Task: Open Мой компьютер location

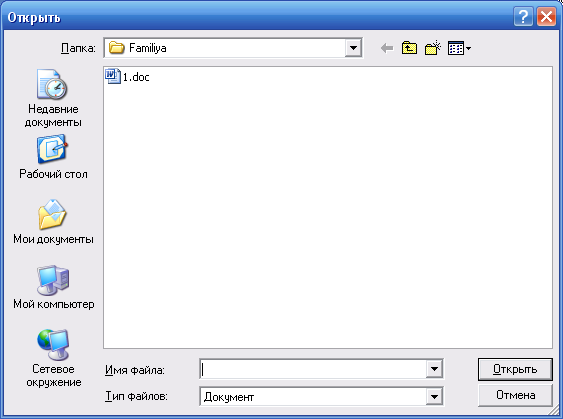Action: pos(53,287)
